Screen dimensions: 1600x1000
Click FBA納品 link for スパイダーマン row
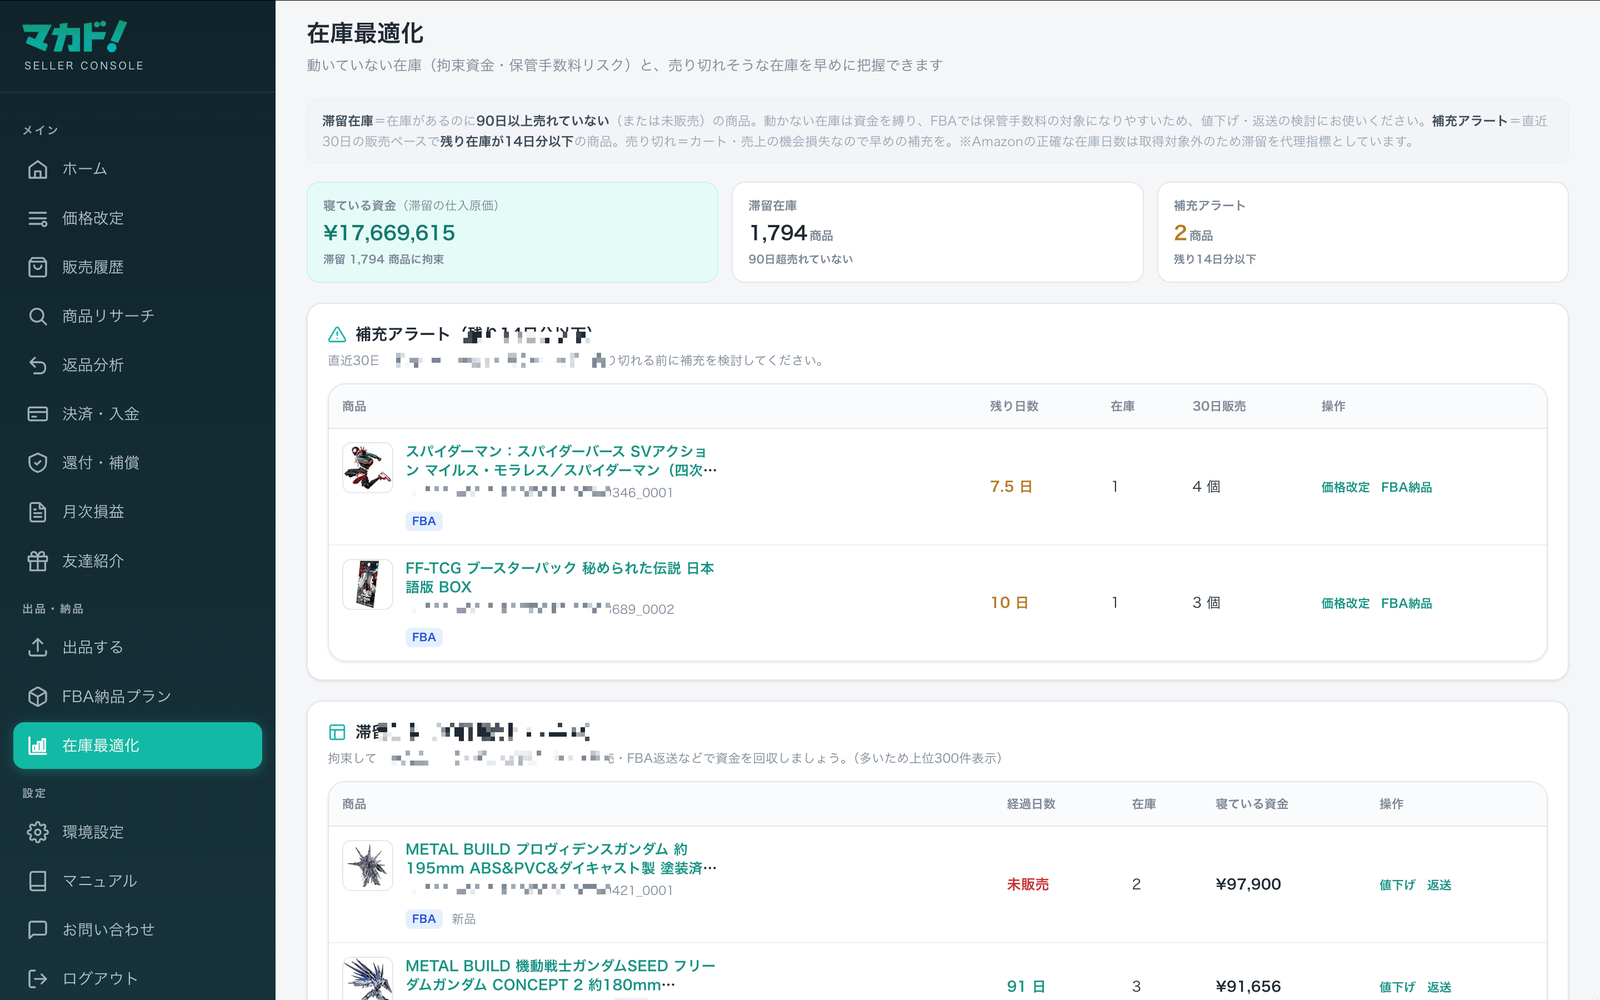(1406, 487)
